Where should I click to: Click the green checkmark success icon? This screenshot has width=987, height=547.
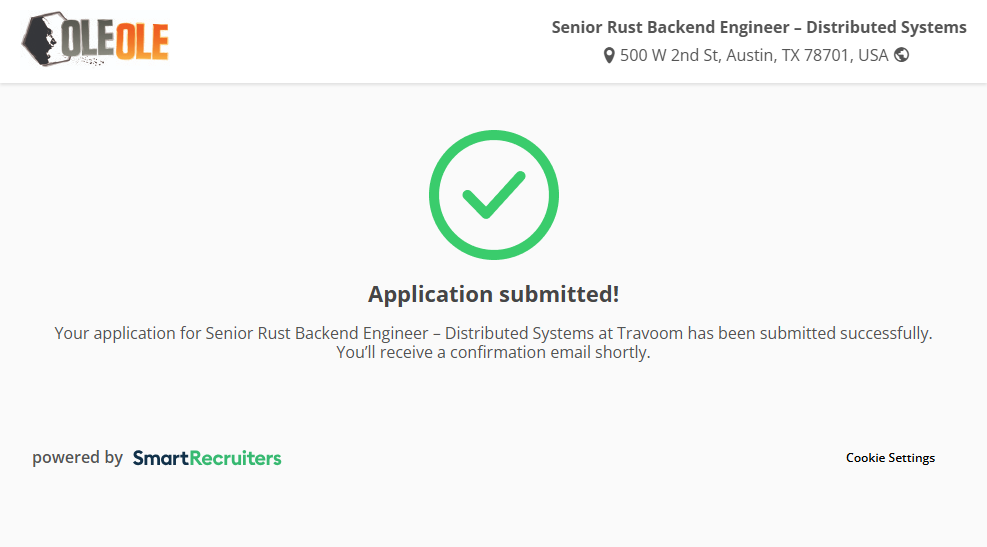[493, 195]
